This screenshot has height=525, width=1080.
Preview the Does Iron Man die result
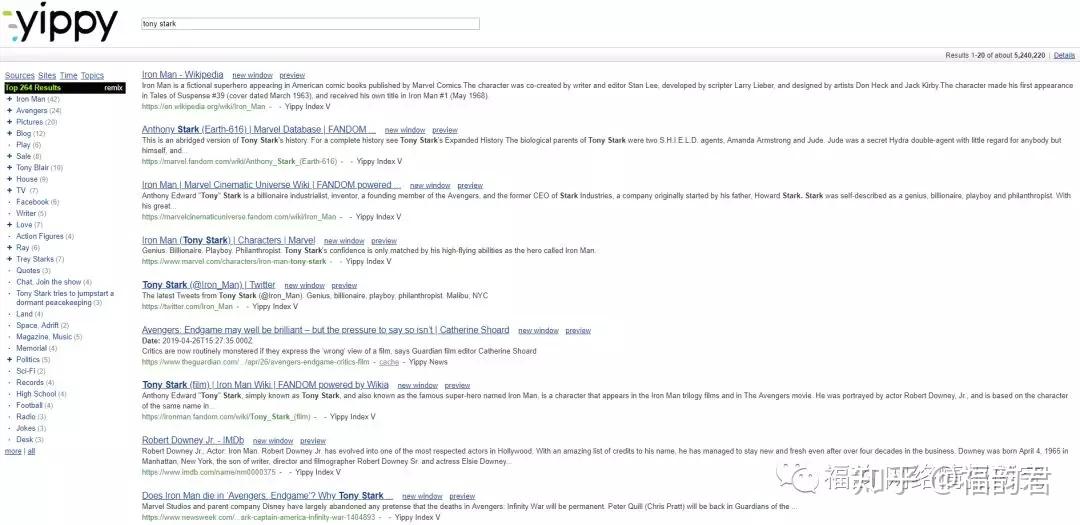[462, 496]
